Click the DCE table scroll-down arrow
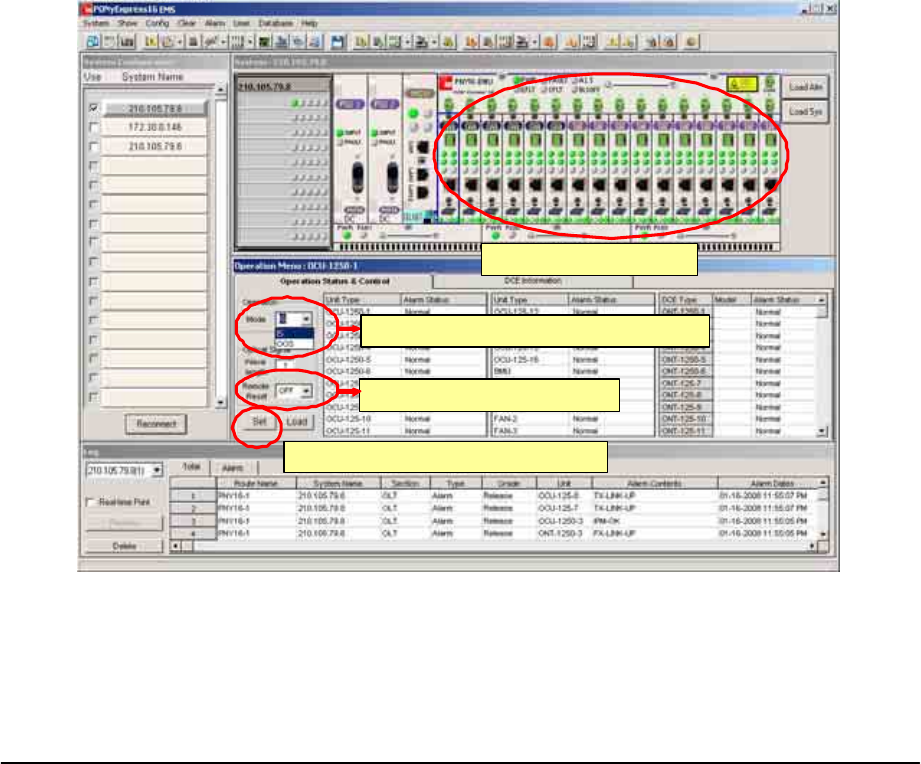The image size is (921, 764). point(822,432)
